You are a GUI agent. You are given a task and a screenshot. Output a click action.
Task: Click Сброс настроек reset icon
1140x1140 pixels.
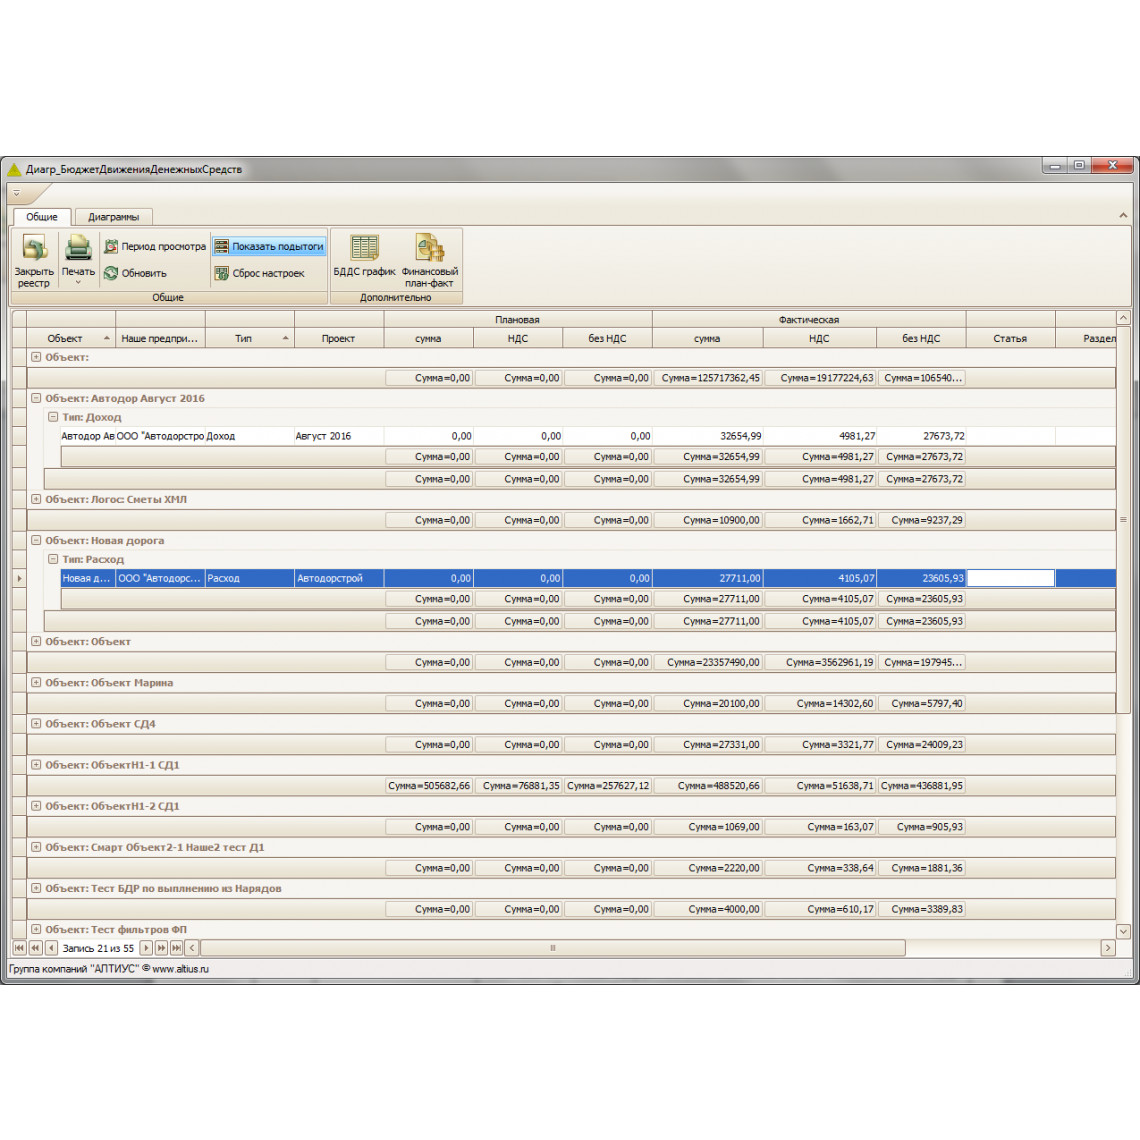[222, 273]
